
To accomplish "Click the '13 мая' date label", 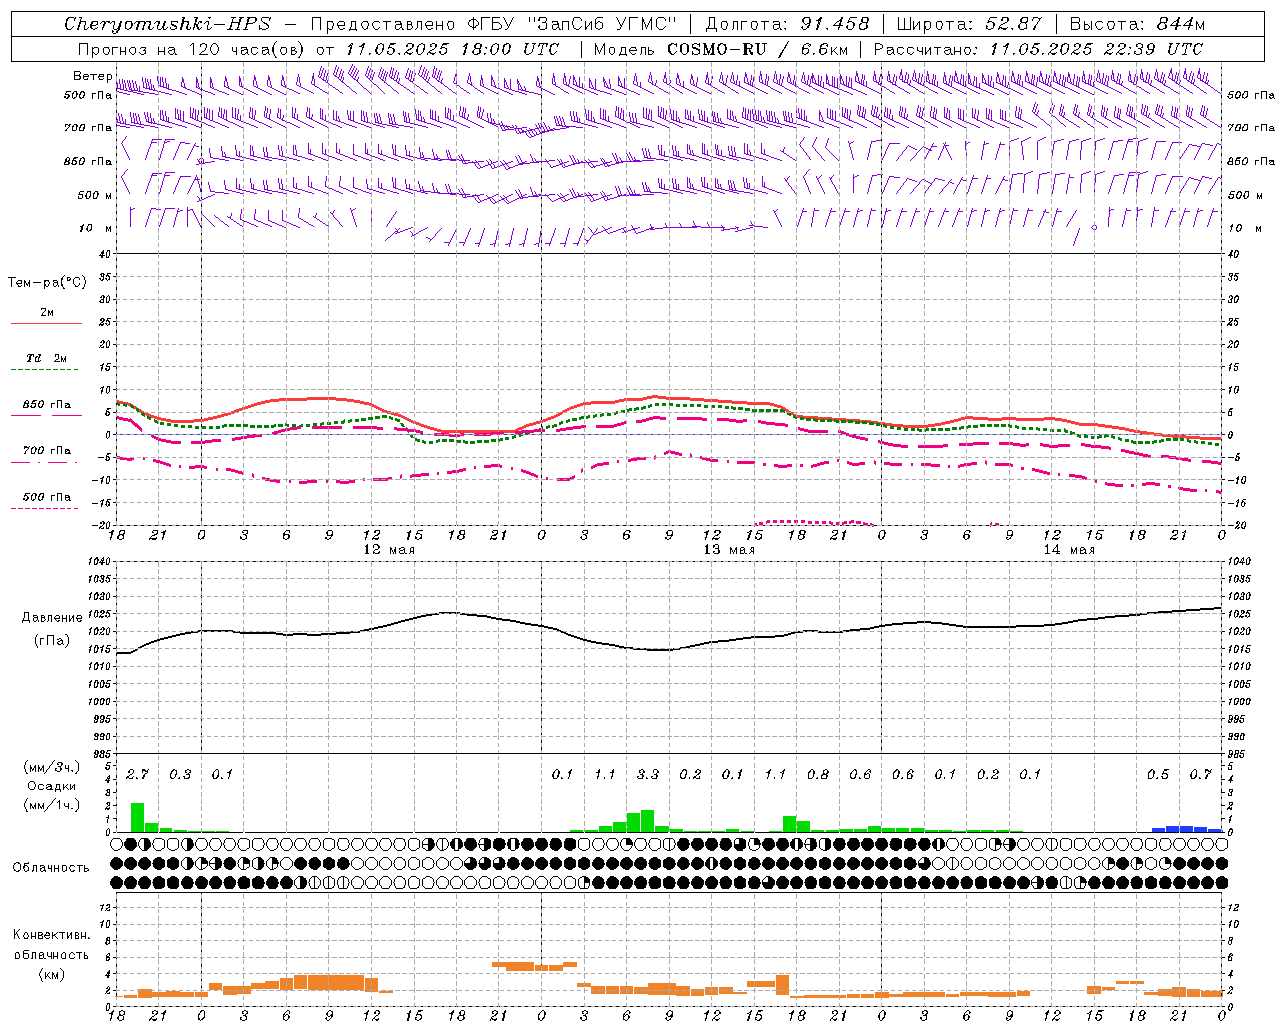I will click(x=729, y=550).
